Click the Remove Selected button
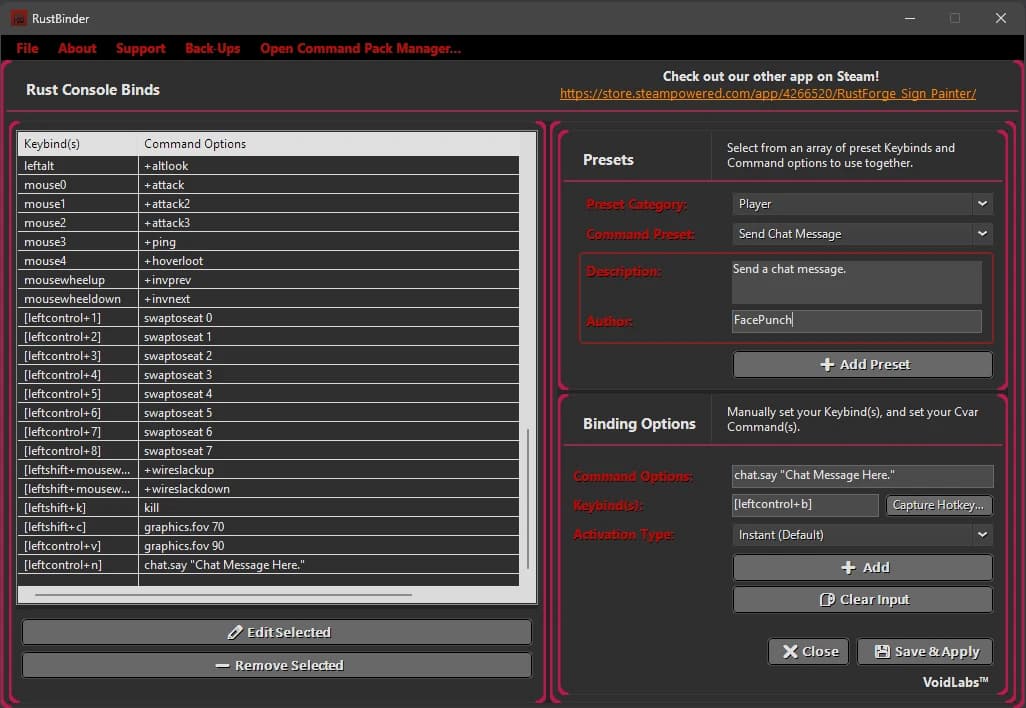This screenshot has width=1026, height=708. coord(277,665)
